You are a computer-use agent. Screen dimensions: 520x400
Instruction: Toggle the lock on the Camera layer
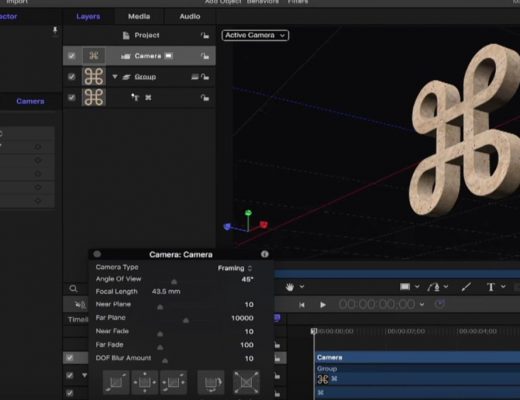click(x=205, y=56)
